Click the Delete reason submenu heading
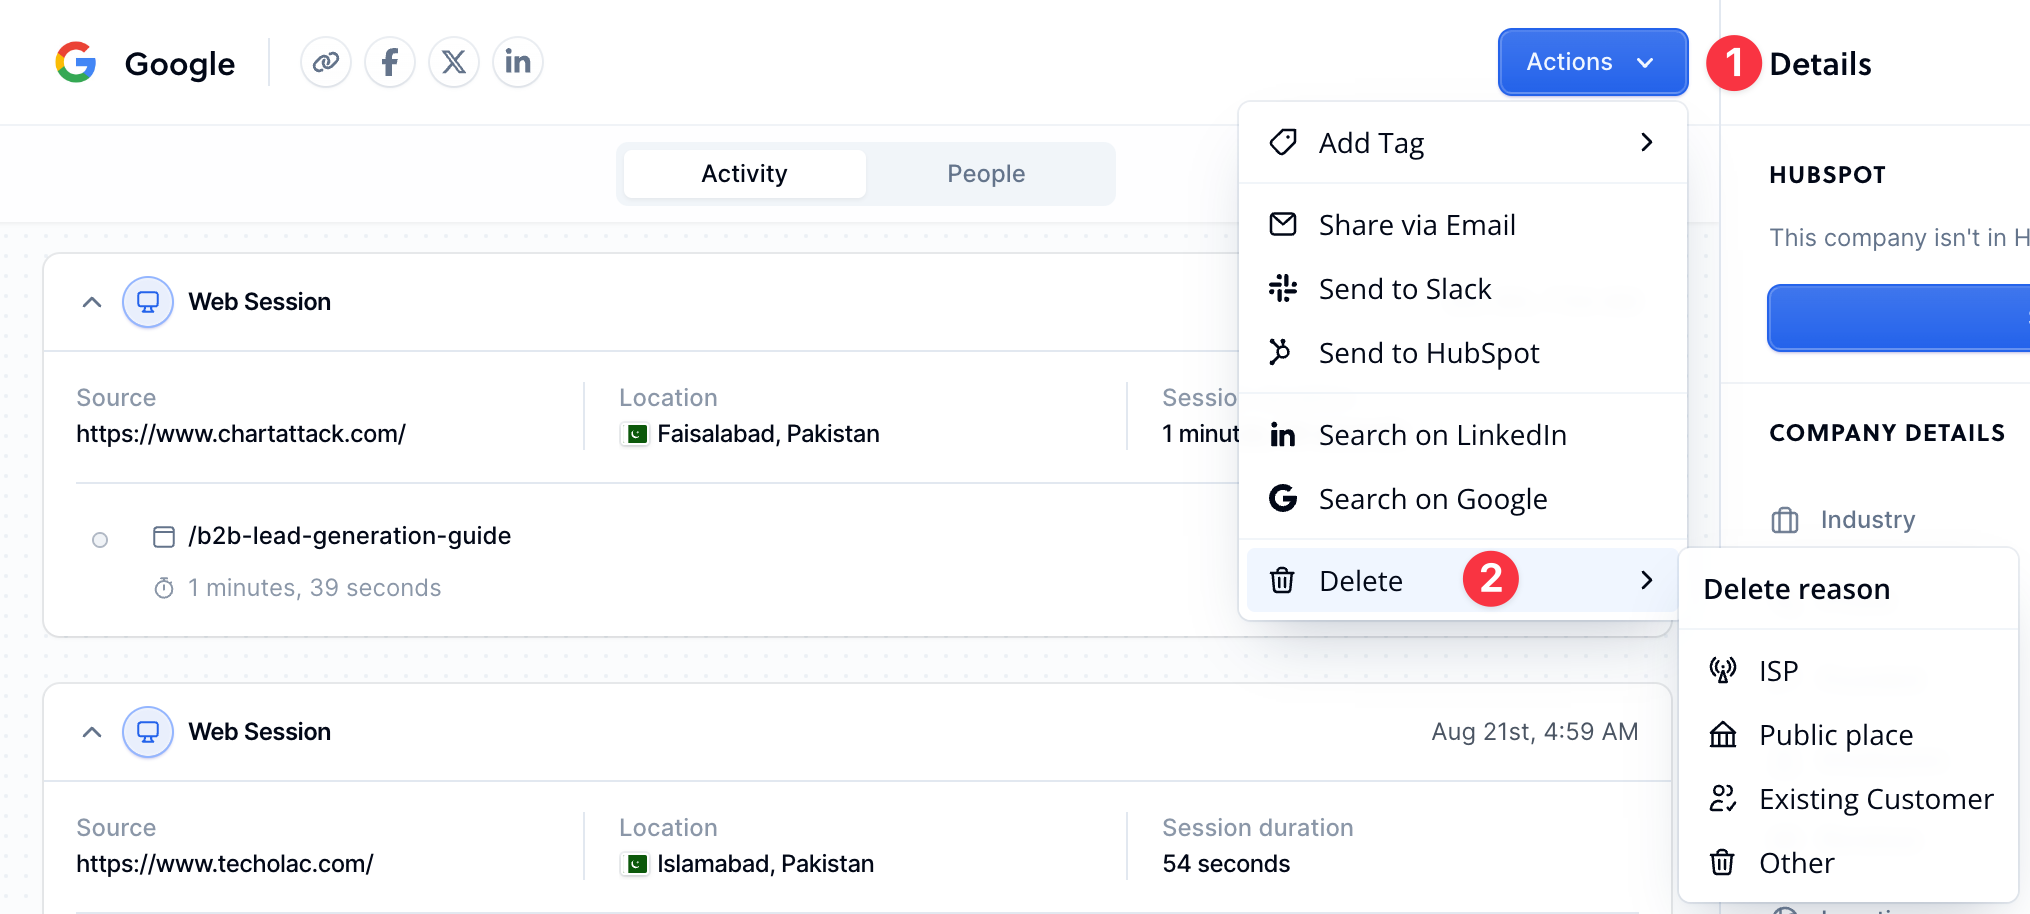The image size is (2030, 914). (1796, 590)
